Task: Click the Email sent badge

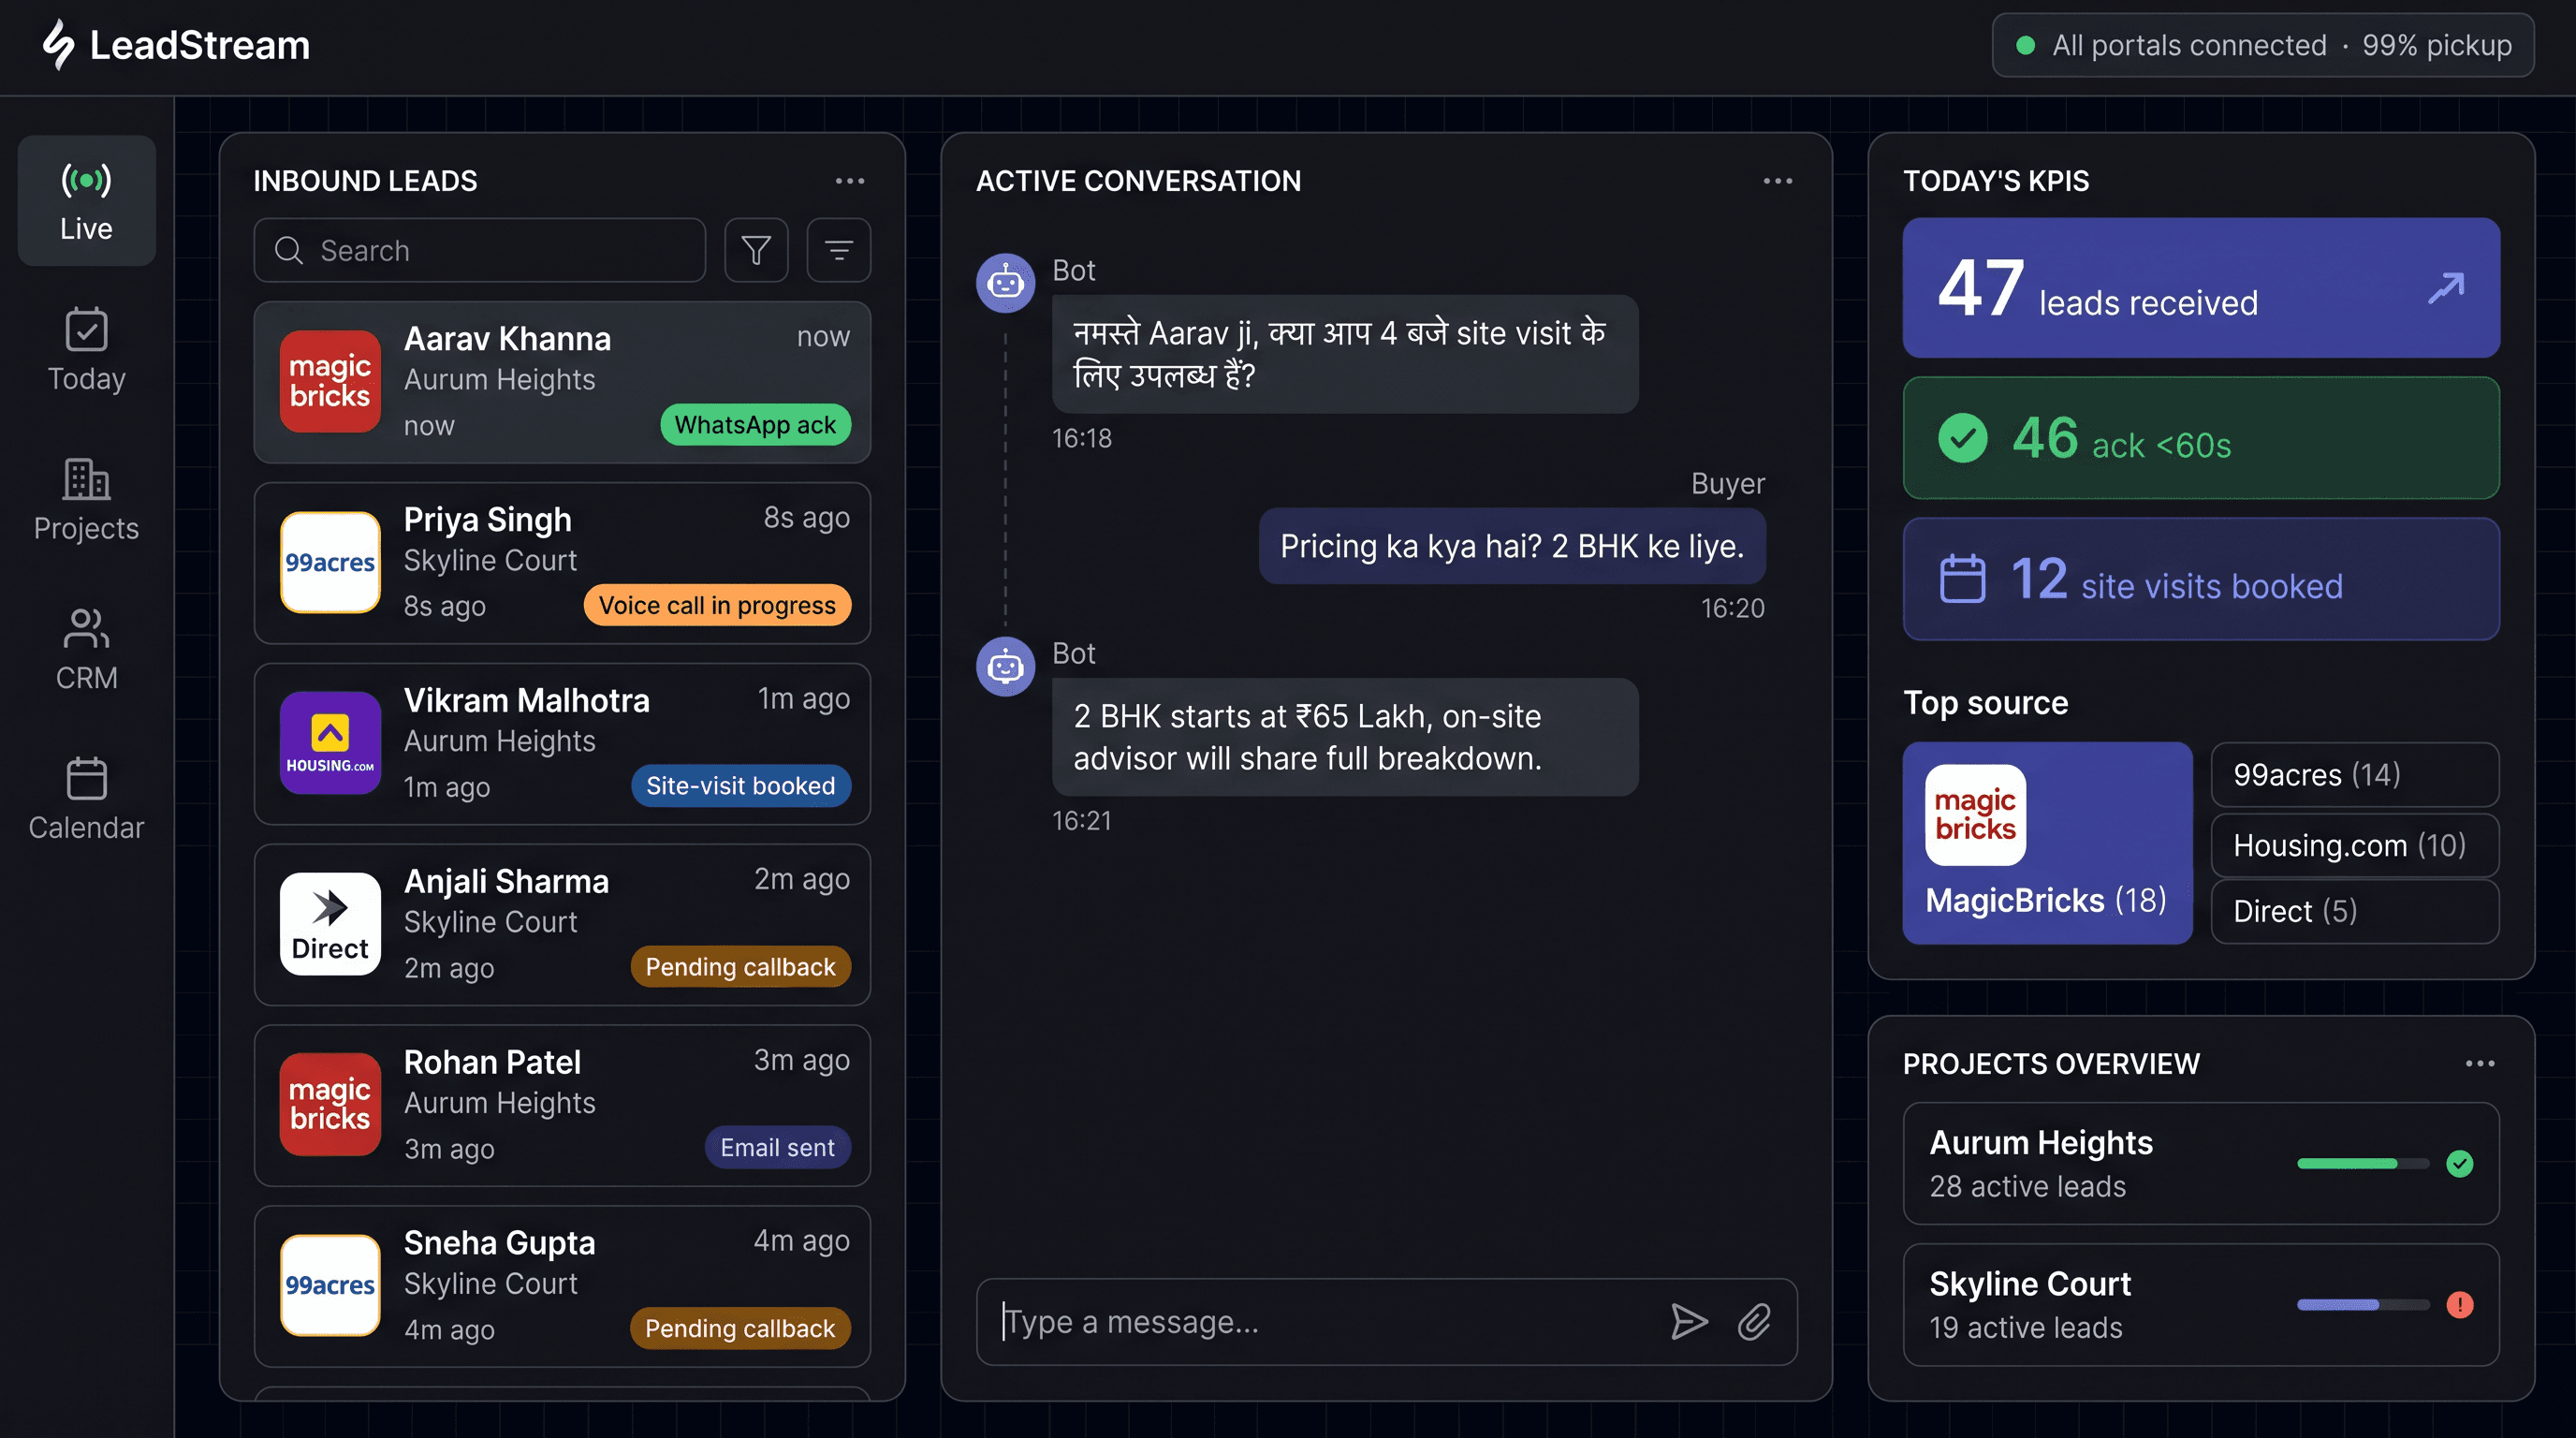Action: pyautogui.click(x=777, y=1147)
